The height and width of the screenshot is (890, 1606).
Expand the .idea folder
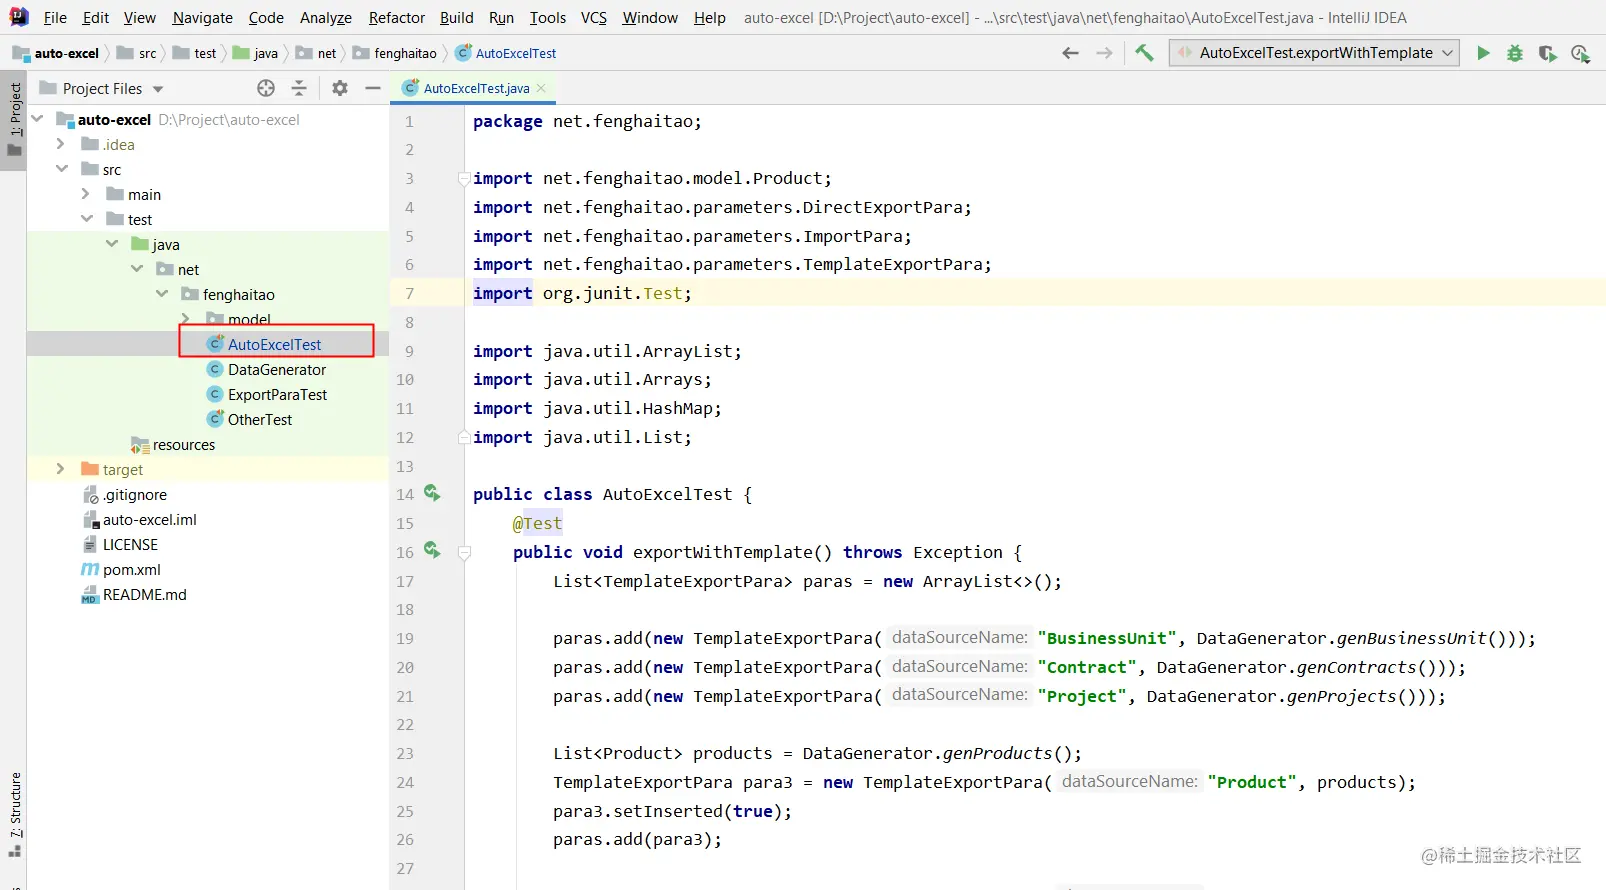point(61,144)
